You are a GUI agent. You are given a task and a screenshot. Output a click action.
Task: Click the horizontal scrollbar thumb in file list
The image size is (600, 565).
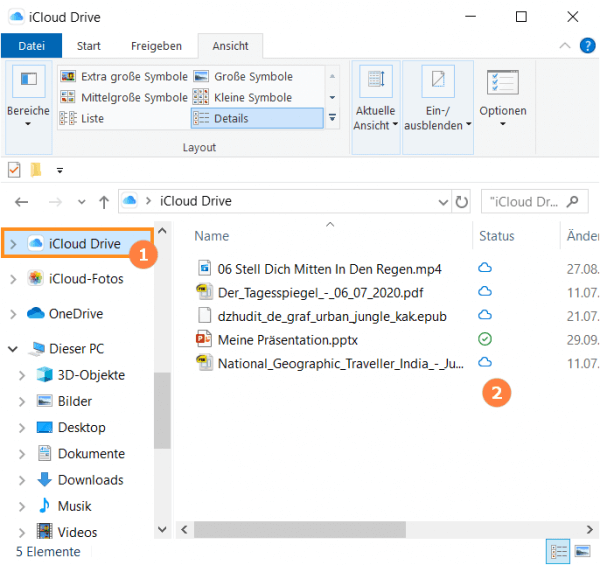(300, 530)
